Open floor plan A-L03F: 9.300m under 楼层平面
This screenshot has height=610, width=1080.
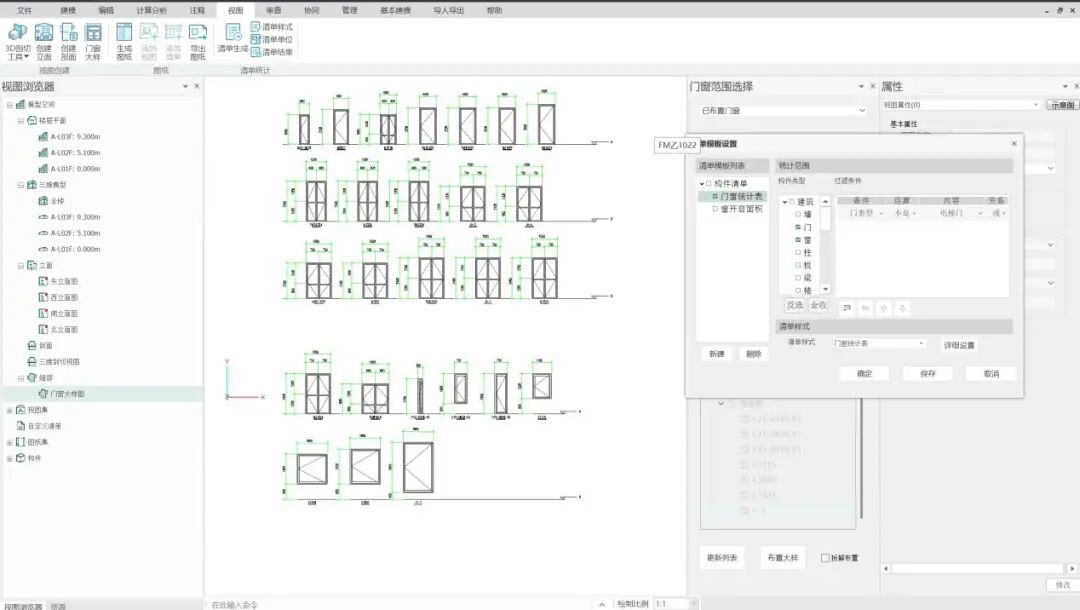[70, 137]
